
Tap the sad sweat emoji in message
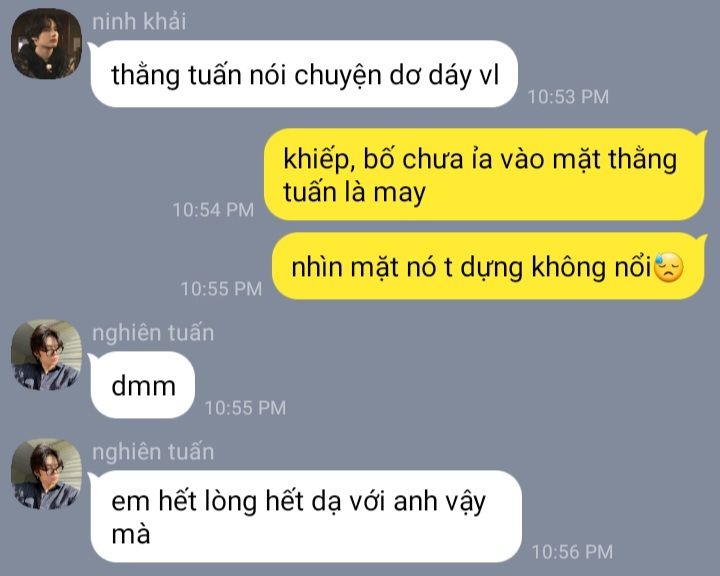669,267
